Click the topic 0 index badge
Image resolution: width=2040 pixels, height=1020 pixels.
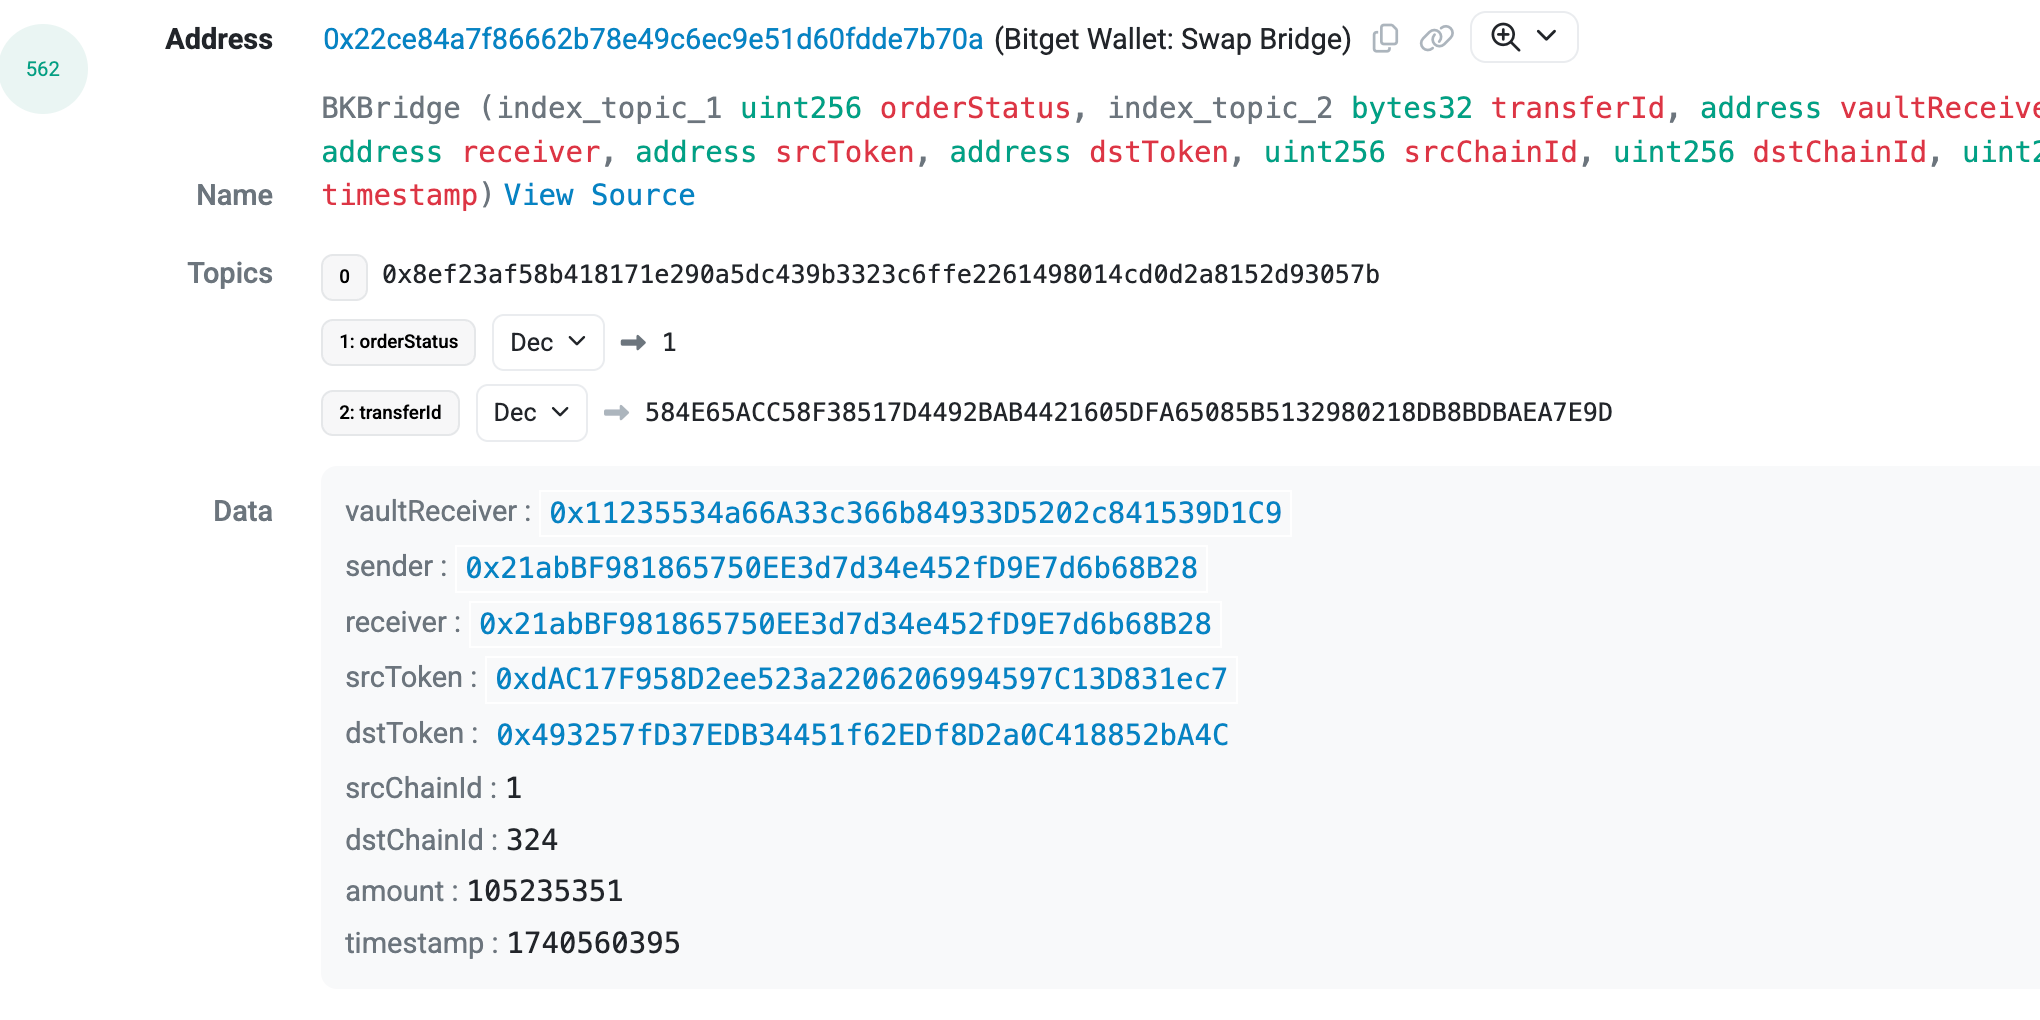tap(344, 276)
